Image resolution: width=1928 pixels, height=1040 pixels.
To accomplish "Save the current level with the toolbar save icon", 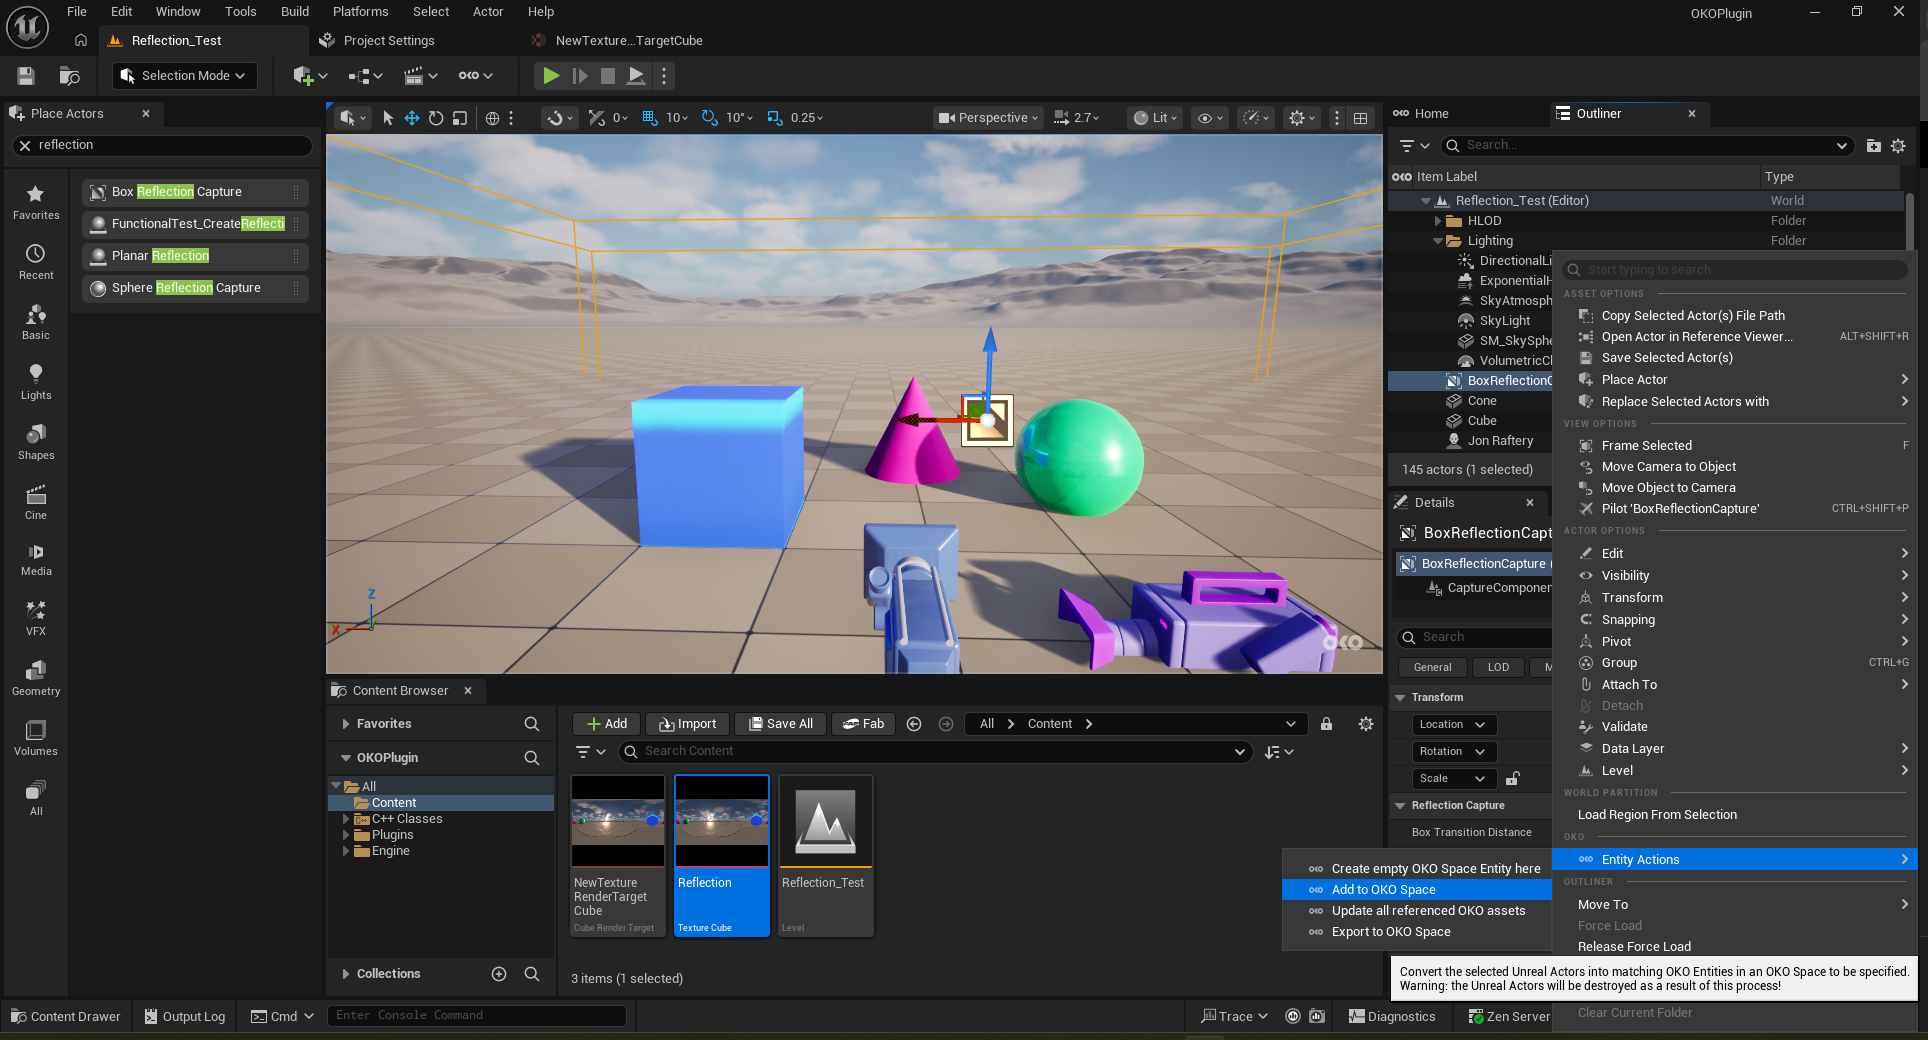I will [26, 76].
